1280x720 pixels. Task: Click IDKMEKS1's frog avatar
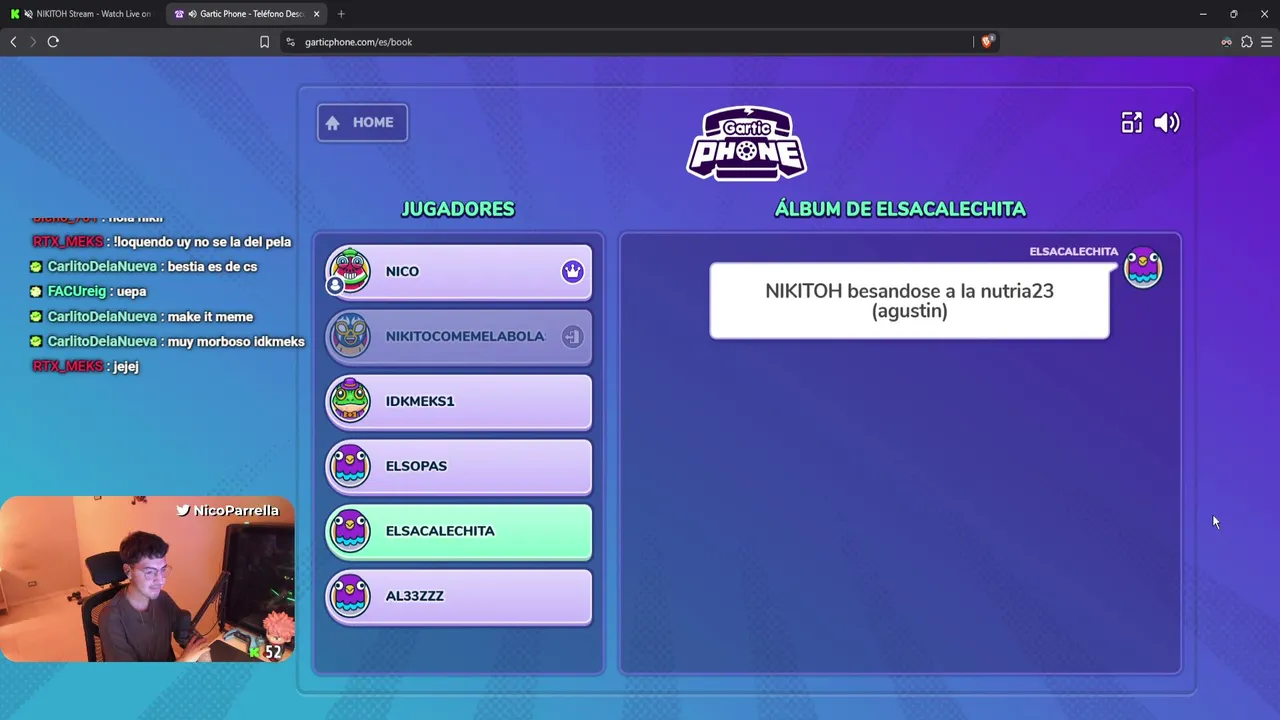pos(349,401)
